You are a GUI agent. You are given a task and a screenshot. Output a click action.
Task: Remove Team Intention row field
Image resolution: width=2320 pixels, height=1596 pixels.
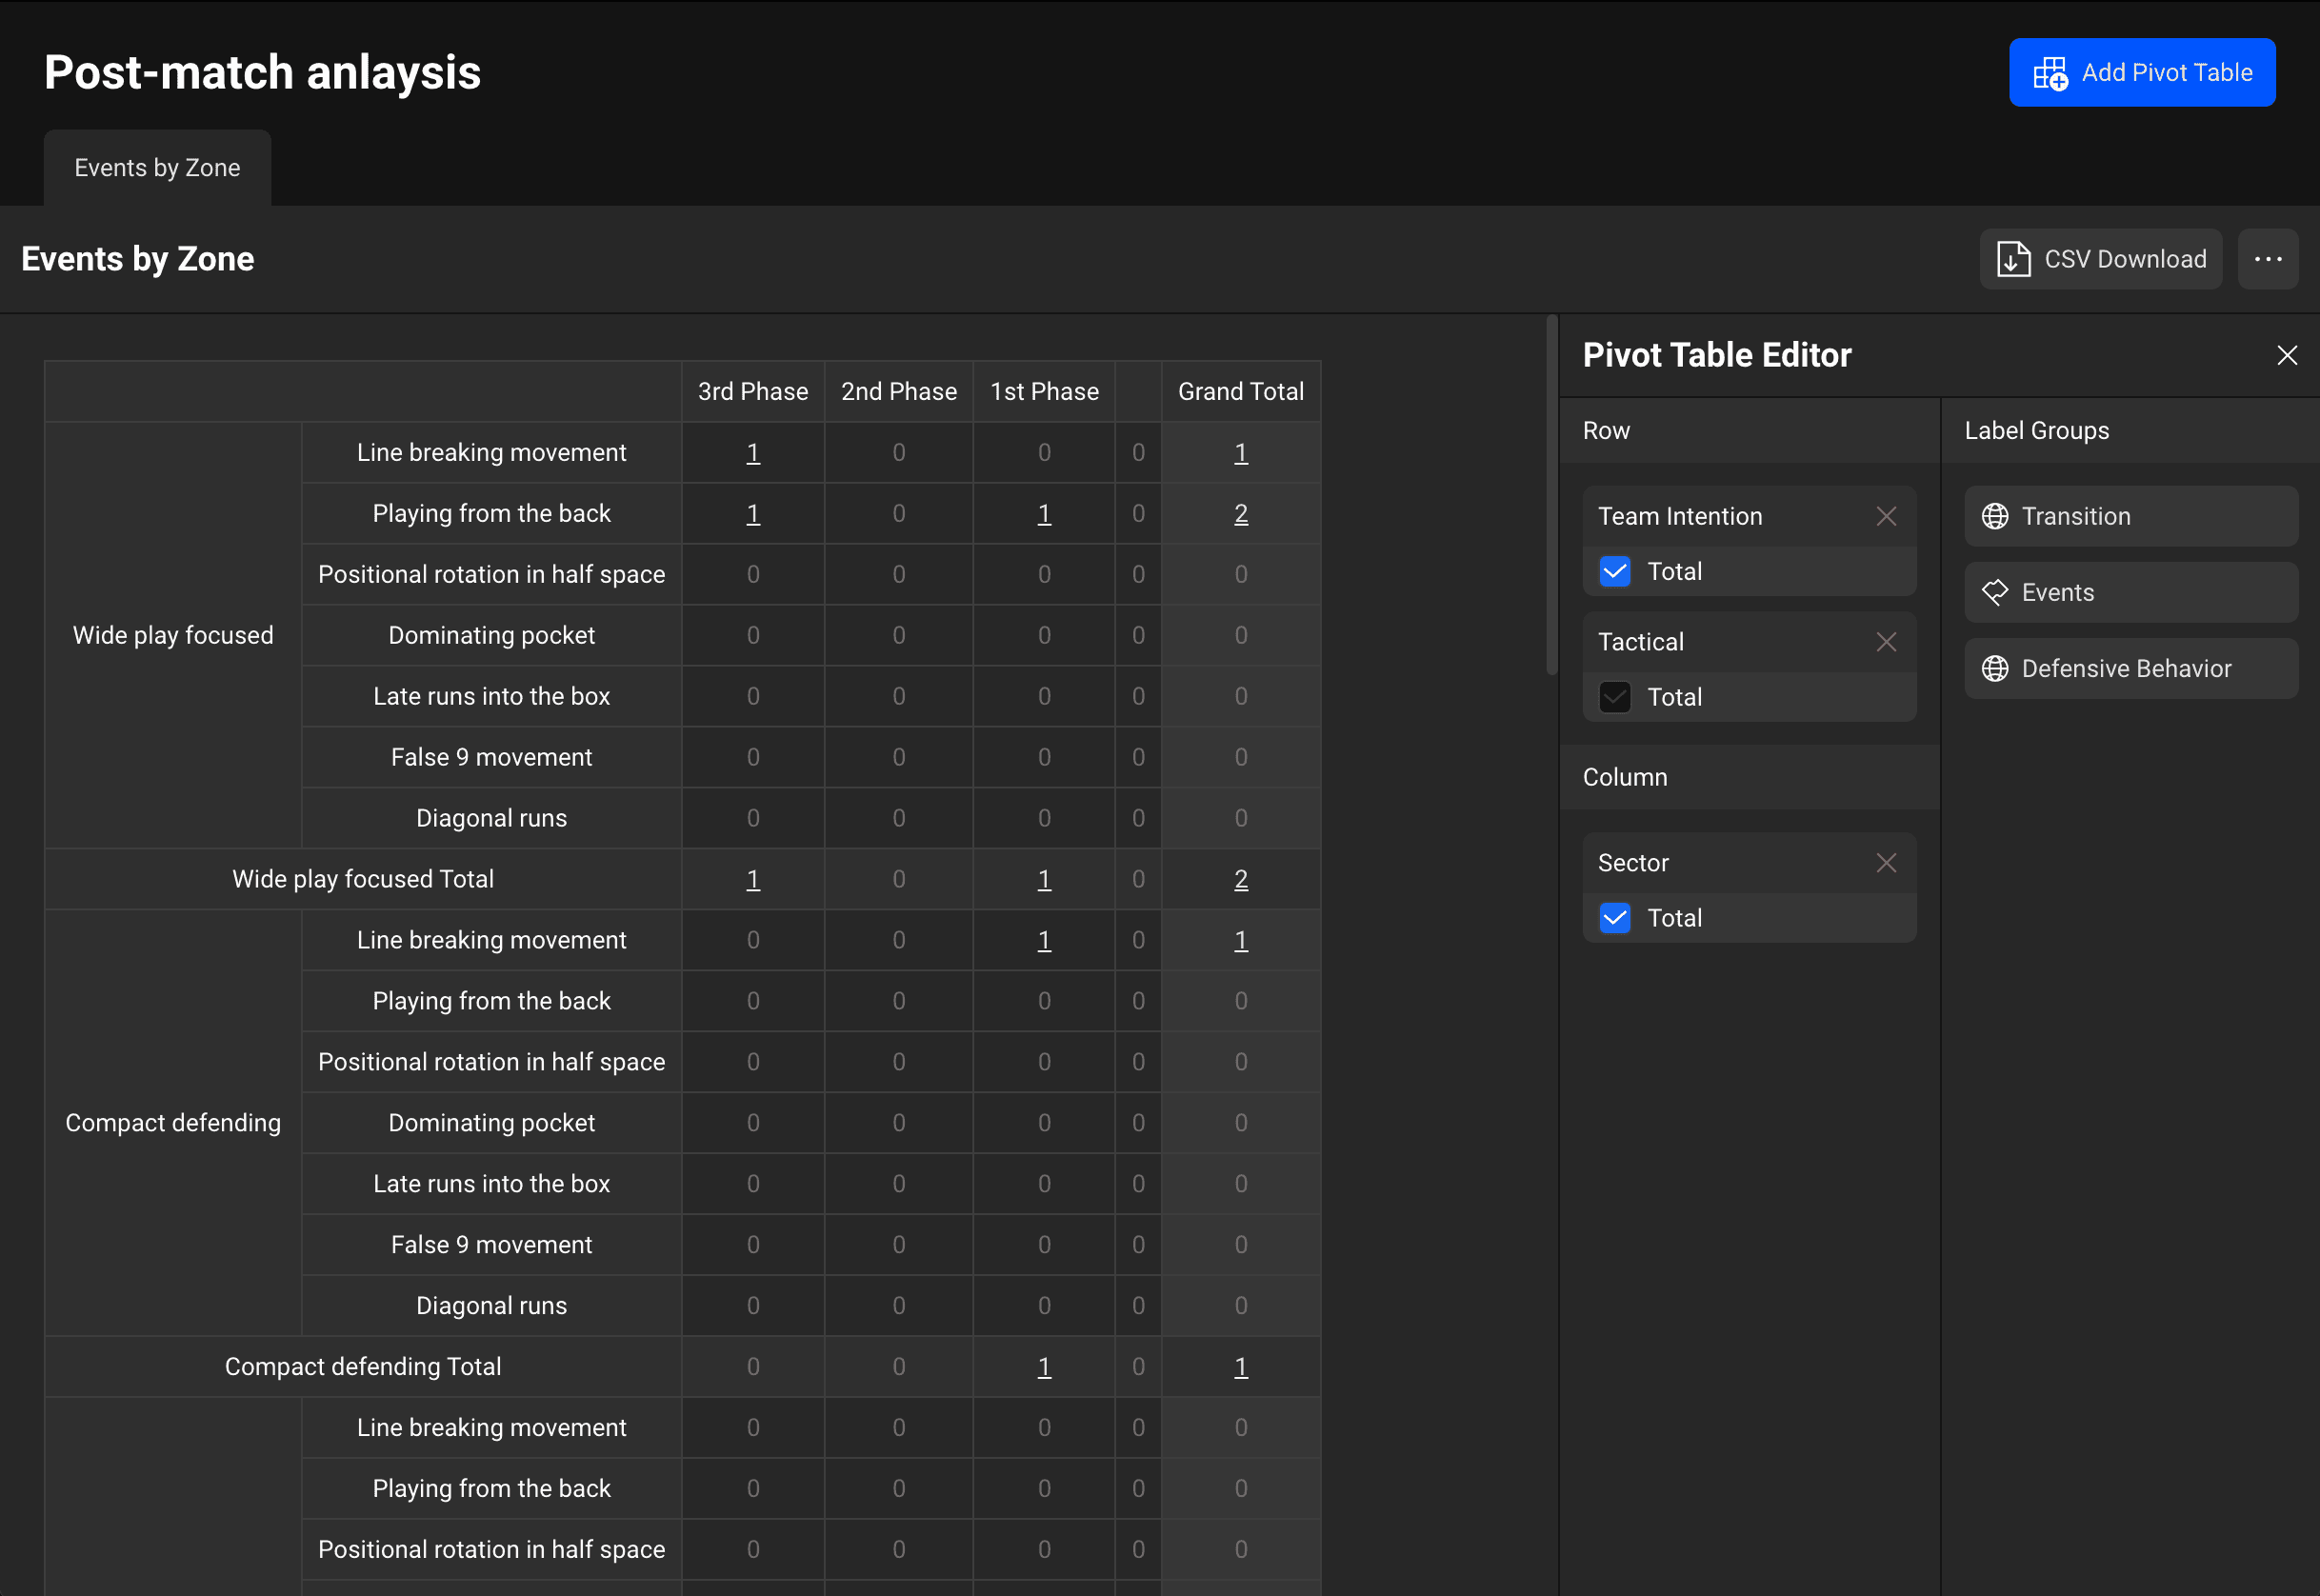[x=1885, y=516]
